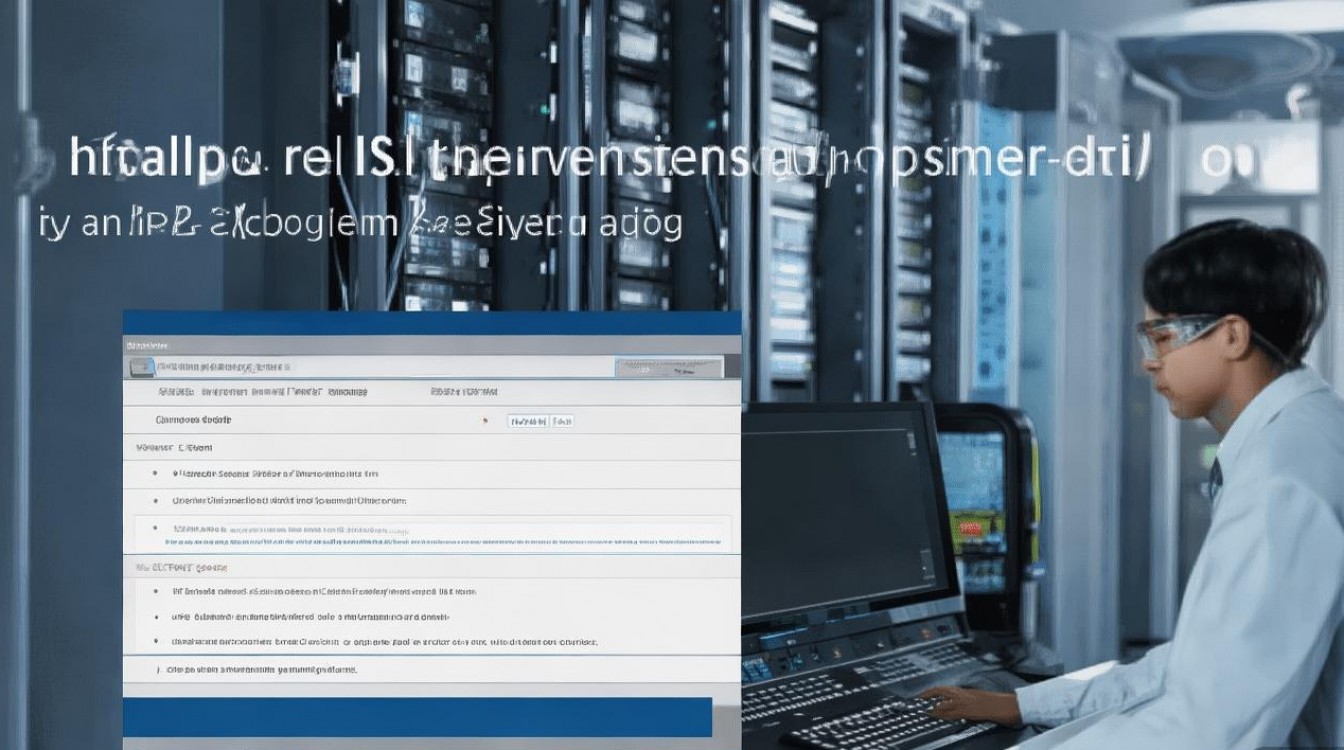Click the final text row above the blue footer

262,670
